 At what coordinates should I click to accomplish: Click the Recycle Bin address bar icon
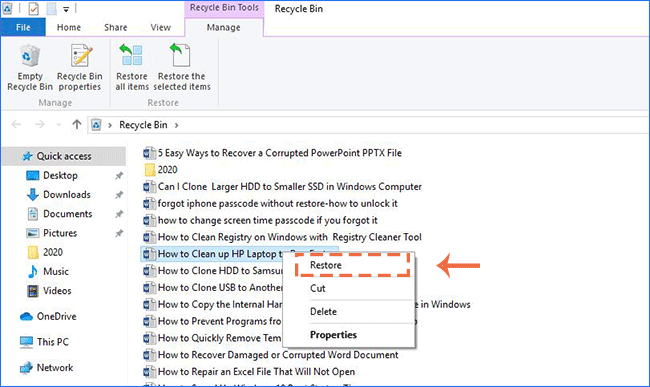tap(96, 125)
